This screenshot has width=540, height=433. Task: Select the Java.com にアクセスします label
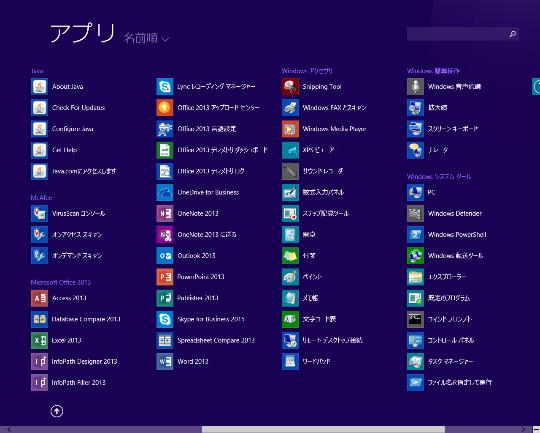84,171
